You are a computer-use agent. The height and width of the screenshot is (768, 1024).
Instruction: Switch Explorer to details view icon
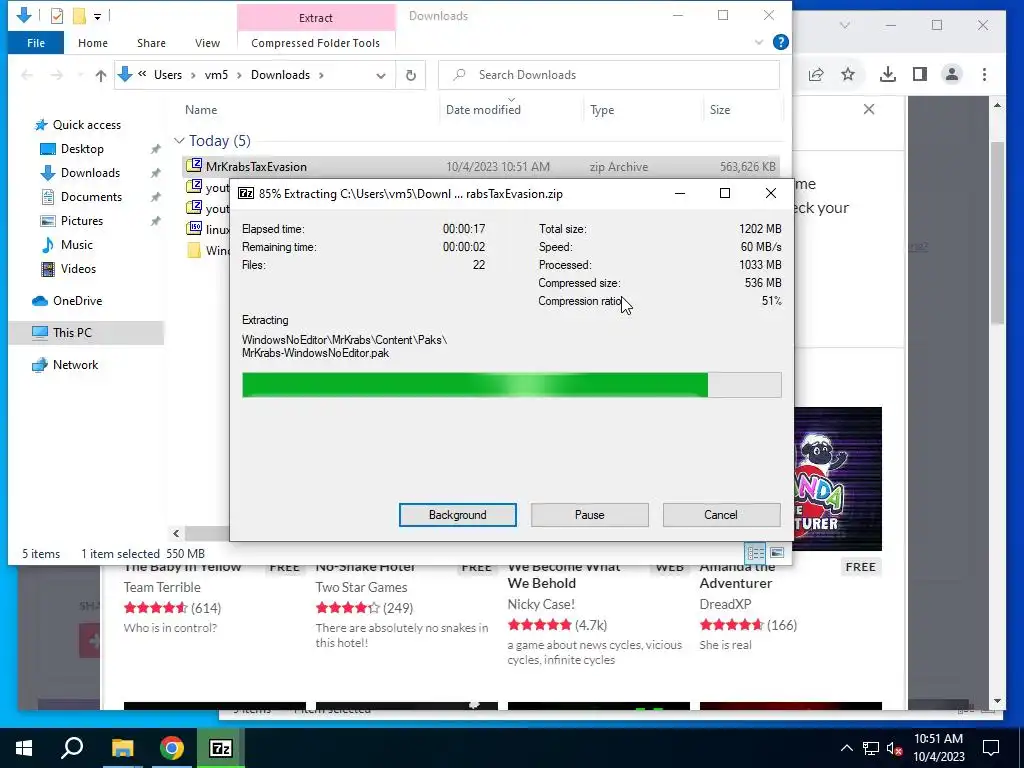pos(756,554)
